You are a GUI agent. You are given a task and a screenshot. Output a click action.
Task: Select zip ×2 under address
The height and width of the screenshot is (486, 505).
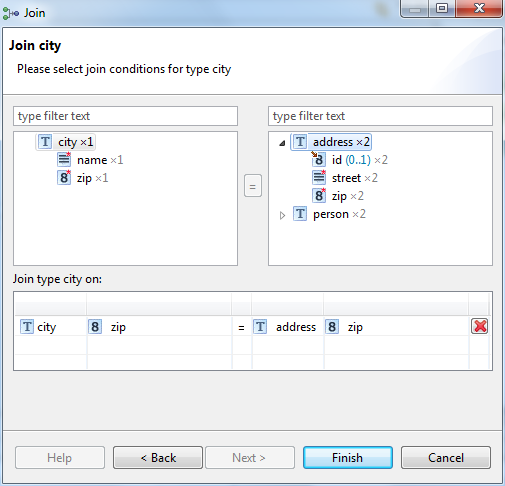coord(348,196)
